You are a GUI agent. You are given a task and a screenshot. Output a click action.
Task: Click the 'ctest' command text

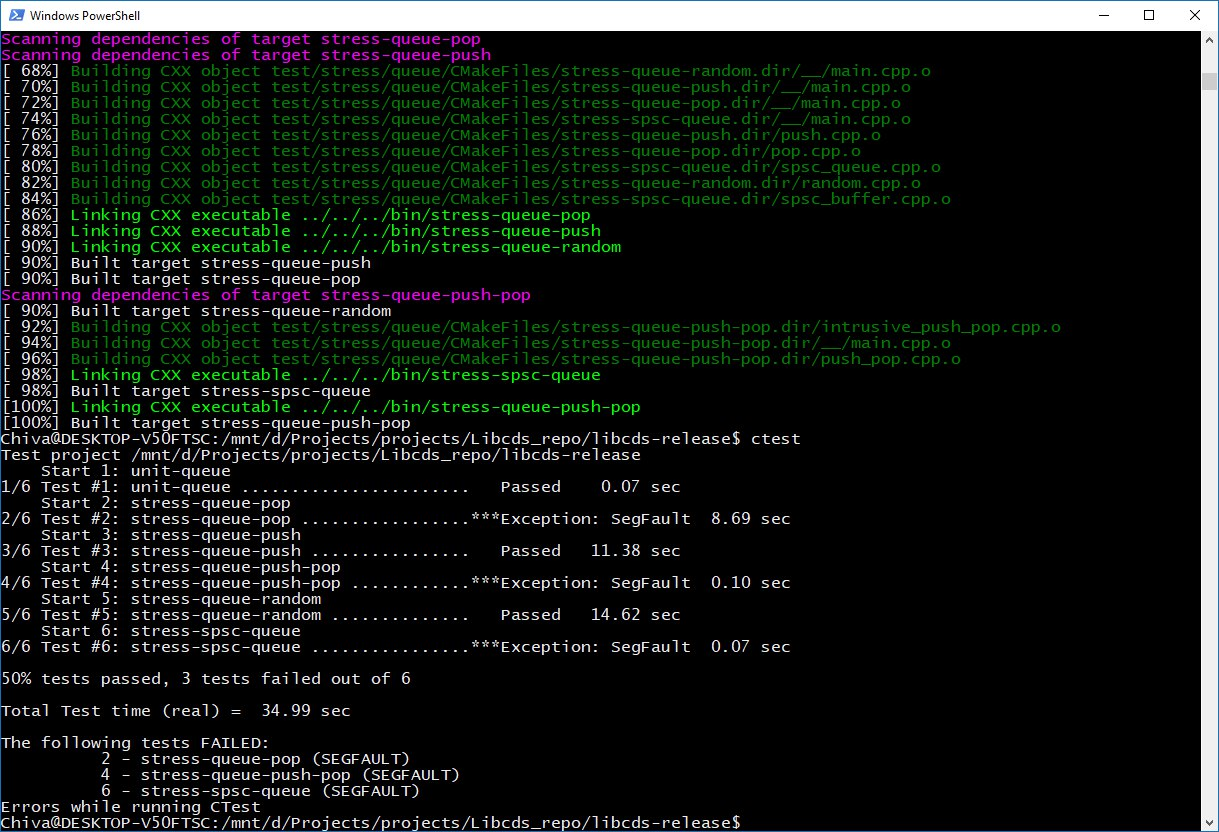776,439
